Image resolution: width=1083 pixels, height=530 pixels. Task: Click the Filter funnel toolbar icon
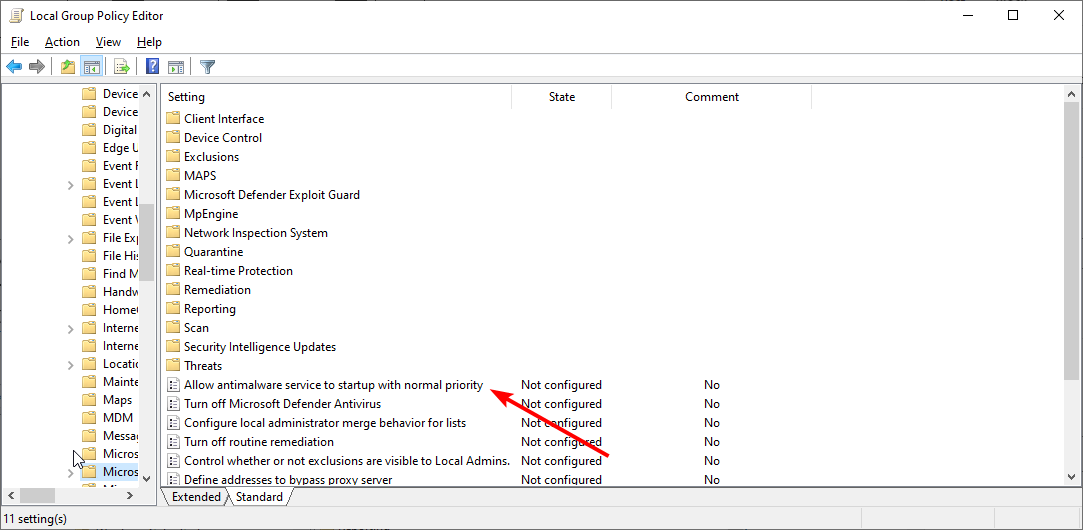207,67
